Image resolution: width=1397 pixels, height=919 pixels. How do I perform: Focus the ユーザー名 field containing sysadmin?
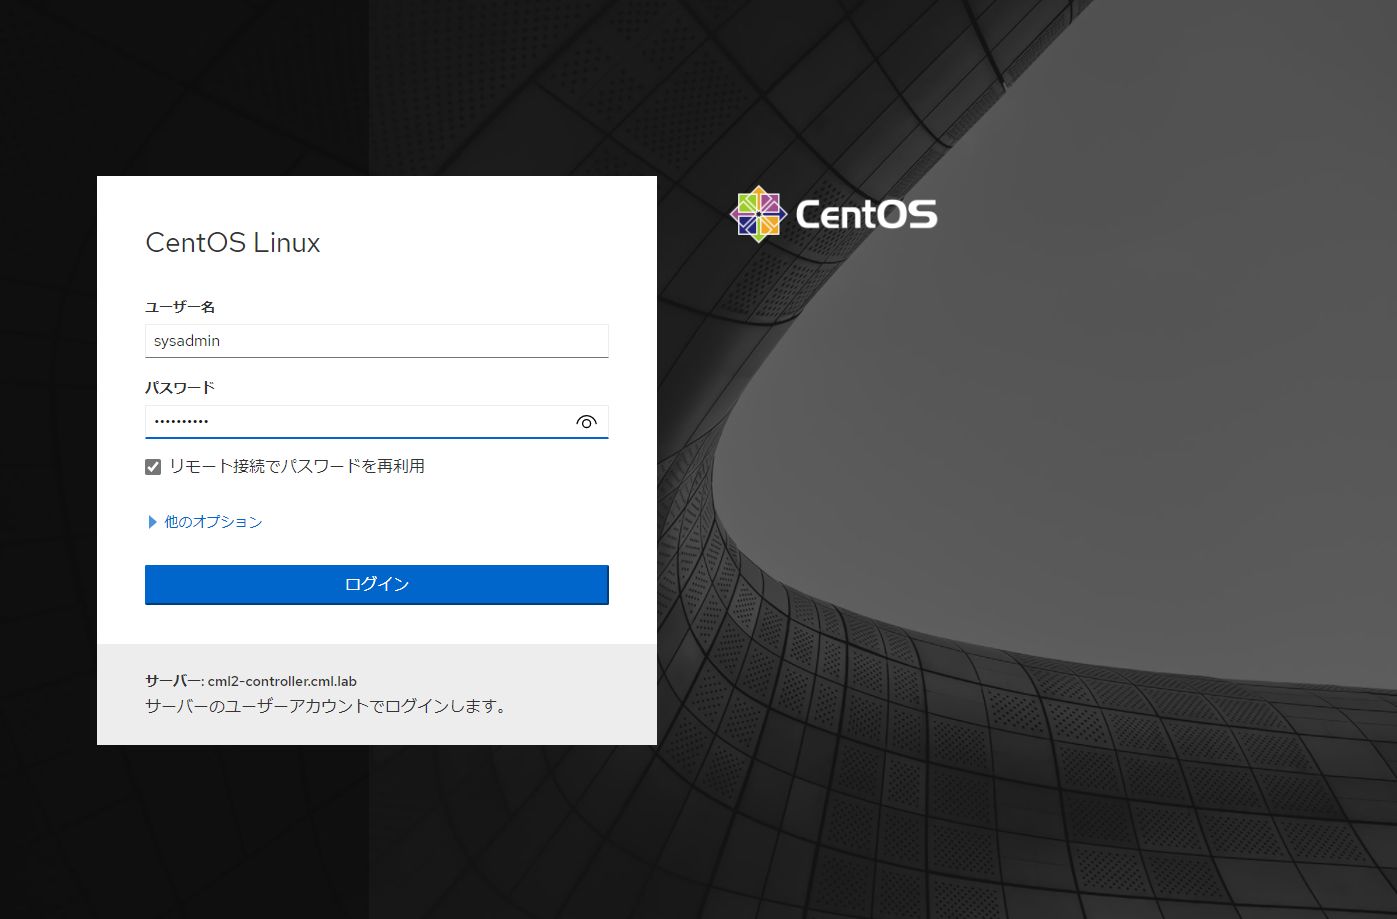point(377,341)
